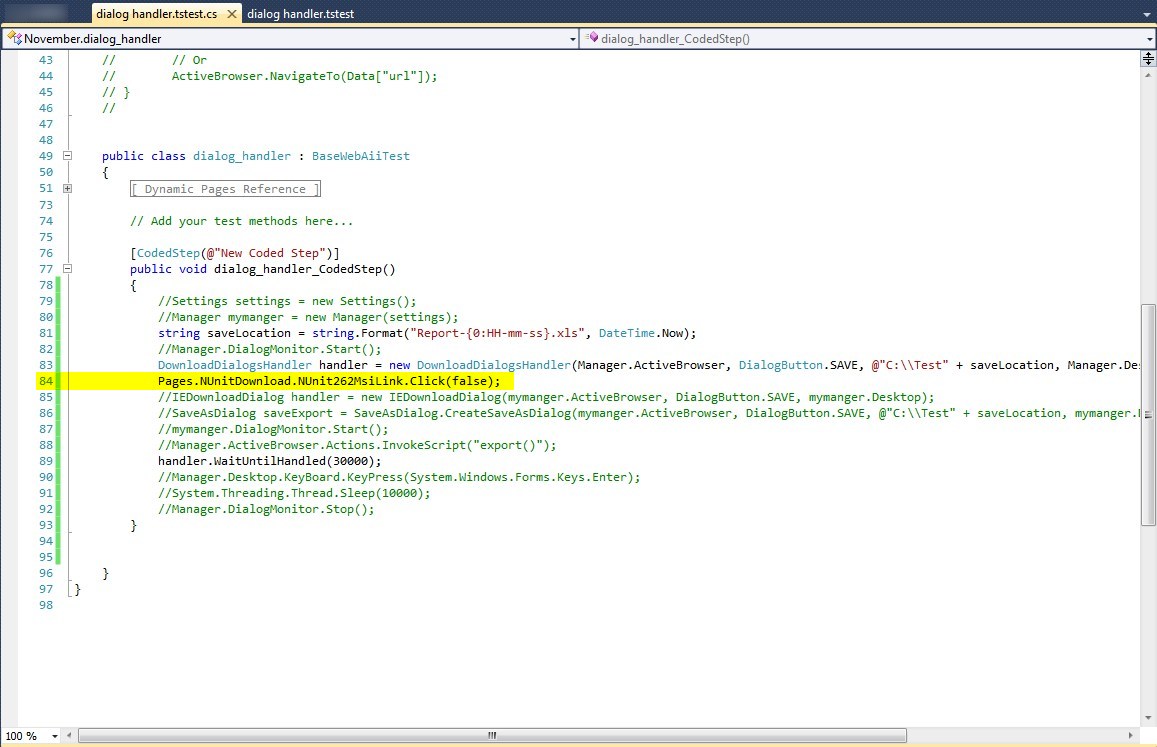
Task: Click the class icon beside November.dialog_handler
Action: (14, 38)
